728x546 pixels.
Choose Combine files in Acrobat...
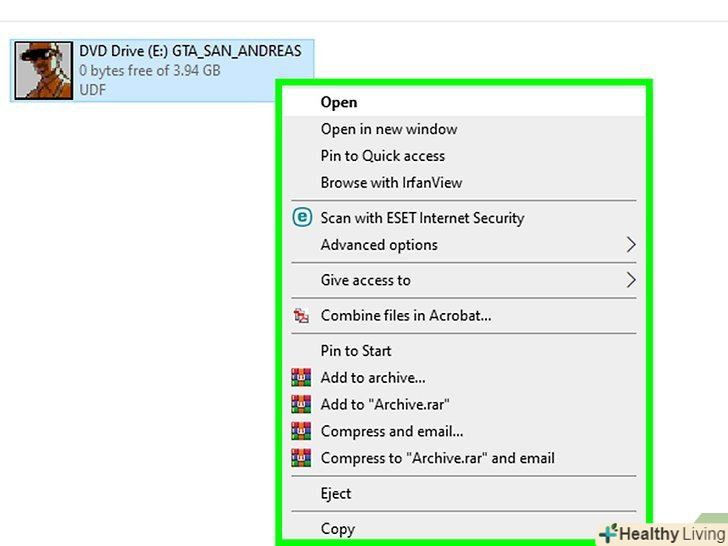click(464, 316)
